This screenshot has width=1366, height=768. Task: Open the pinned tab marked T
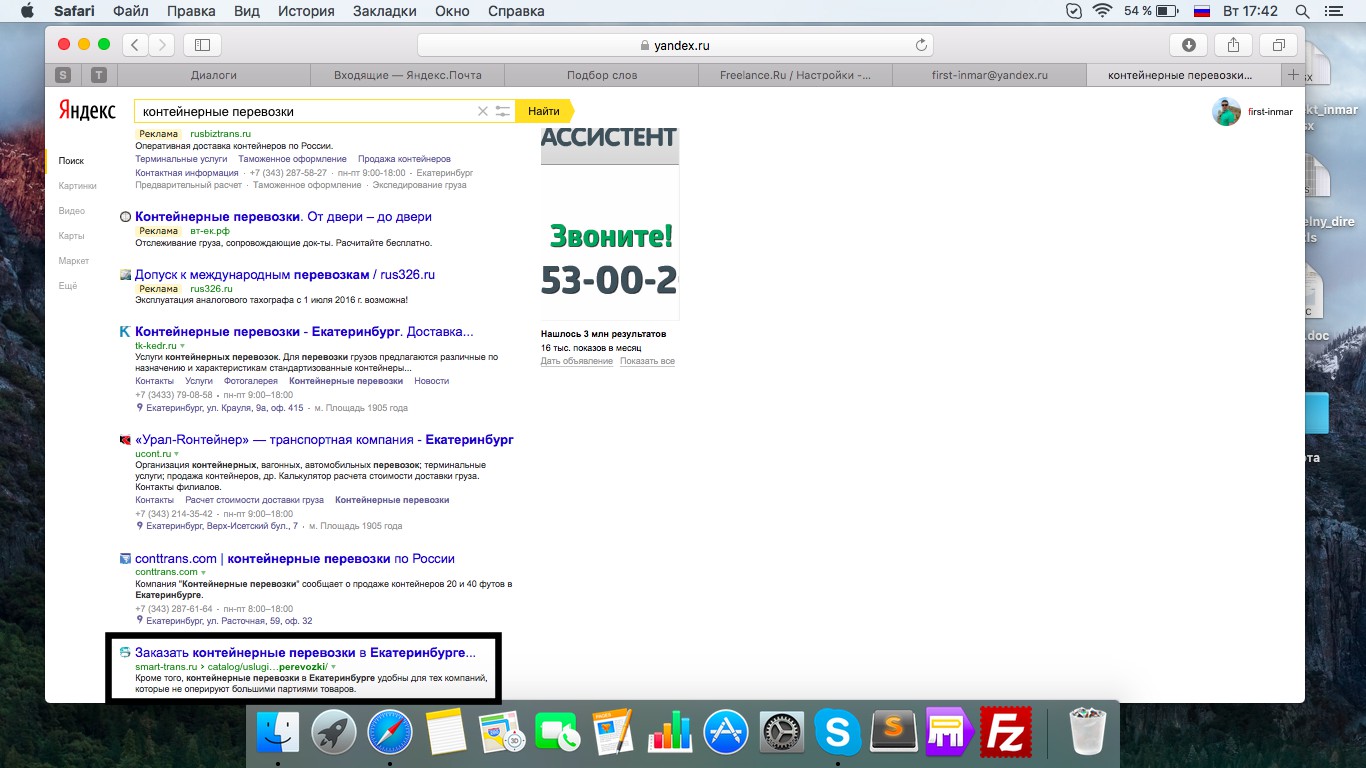click(98, 75)
